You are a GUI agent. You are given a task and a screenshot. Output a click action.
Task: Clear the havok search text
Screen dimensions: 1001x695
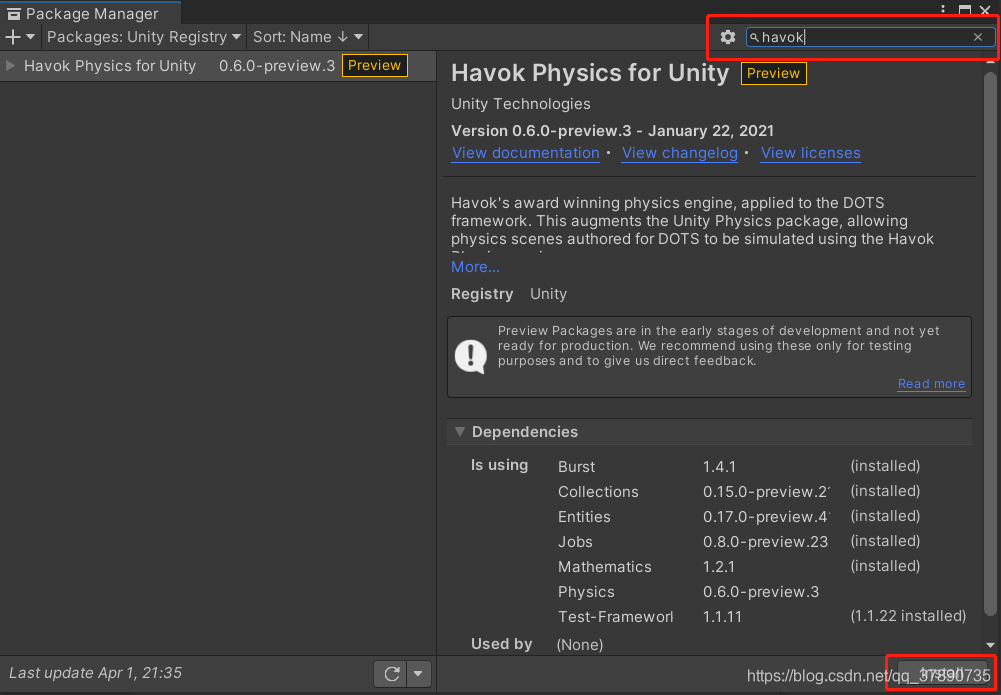(977, 37)
